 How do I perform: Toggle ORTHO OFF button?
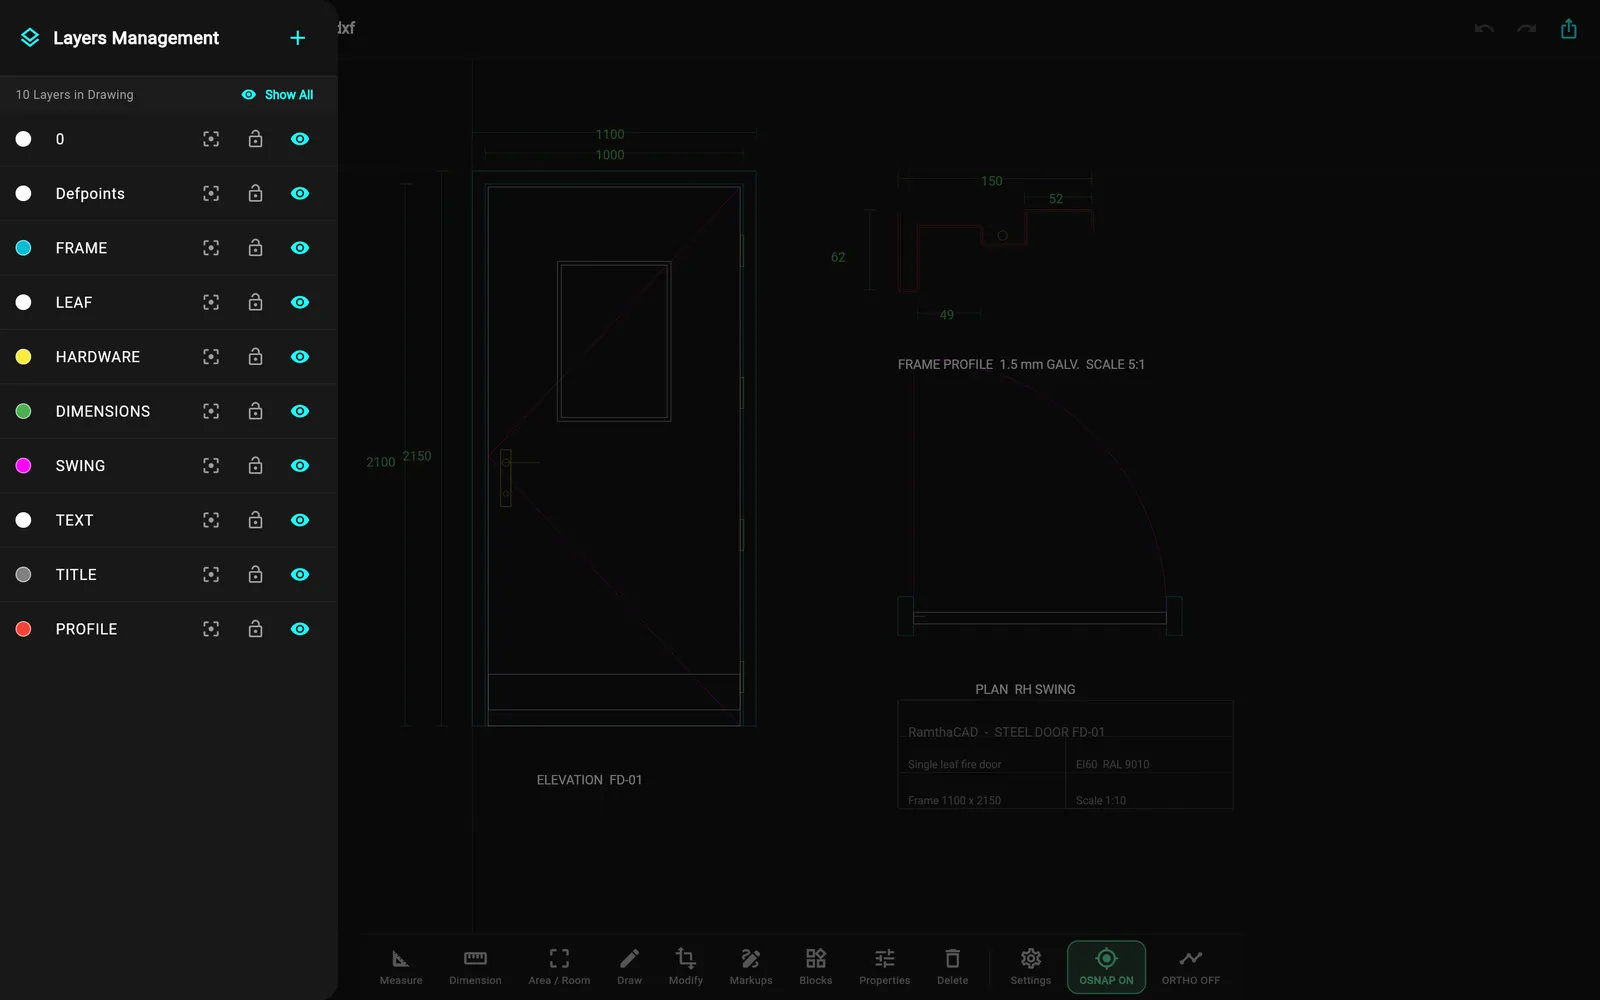pos(1191,967)
